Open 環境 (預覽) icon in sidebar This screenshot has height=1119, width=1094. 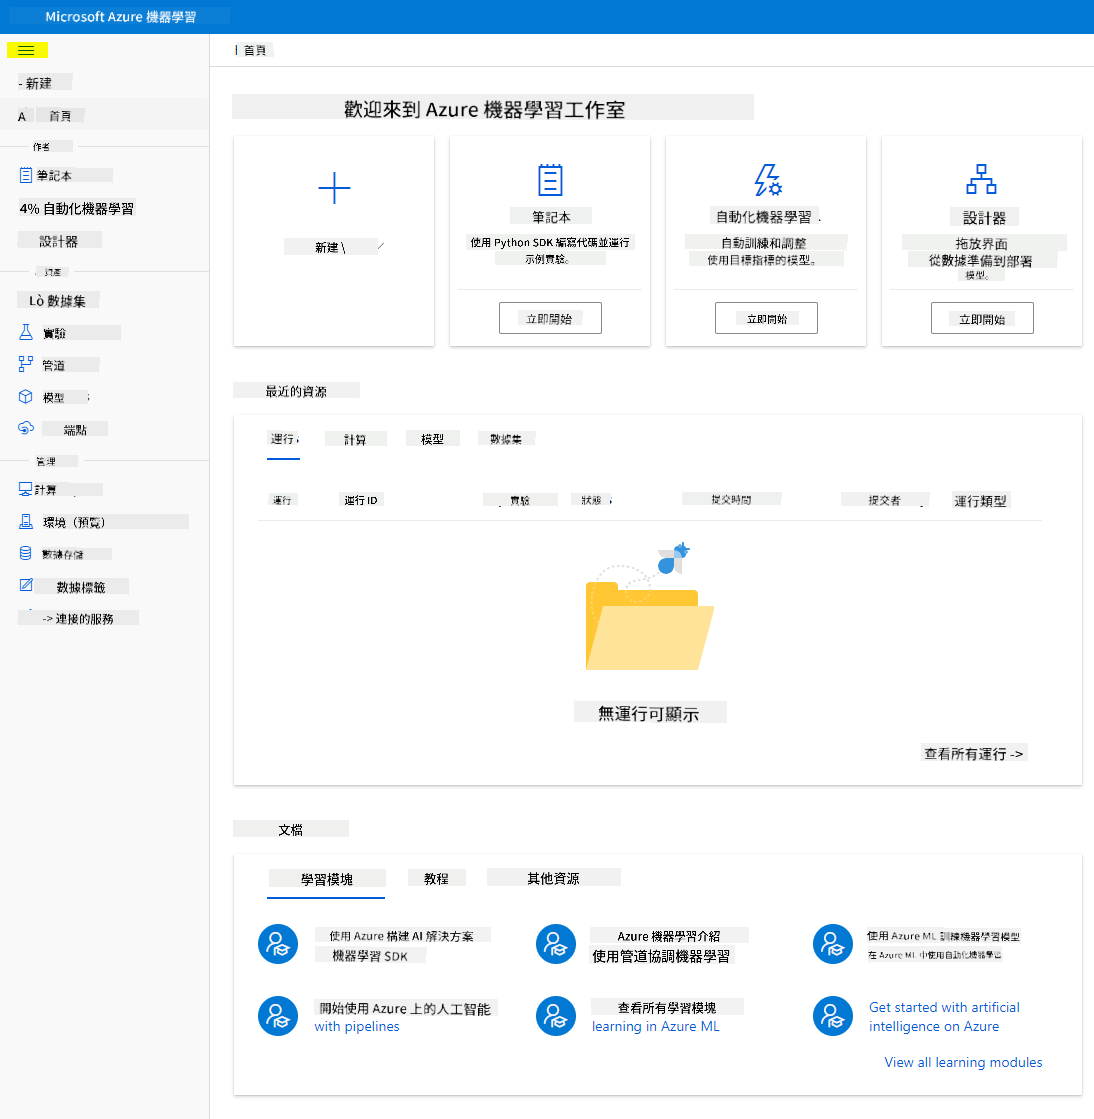coord(26,522)
